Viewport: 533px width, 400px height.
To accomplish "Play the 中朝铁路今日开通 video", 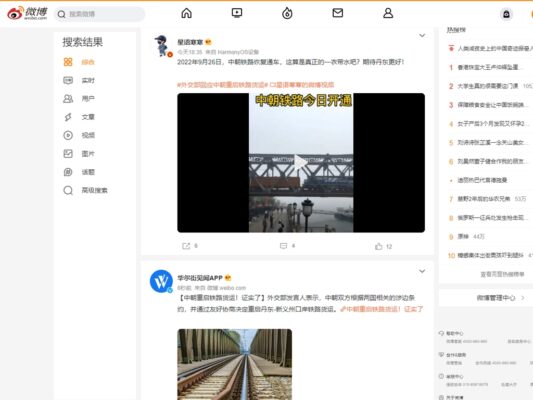I will pyautogui.click(x=300, y=163).
